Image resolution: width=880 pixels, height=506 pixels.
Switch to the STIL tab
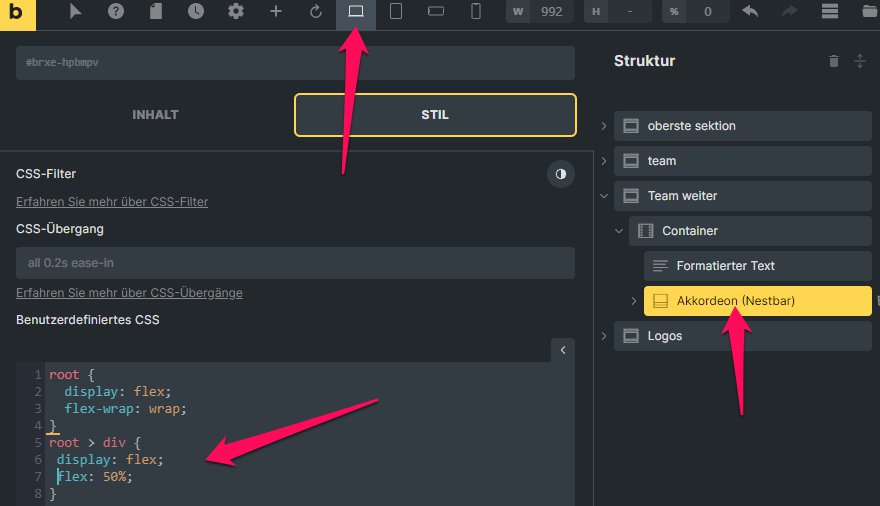click(x=435, y=115)
